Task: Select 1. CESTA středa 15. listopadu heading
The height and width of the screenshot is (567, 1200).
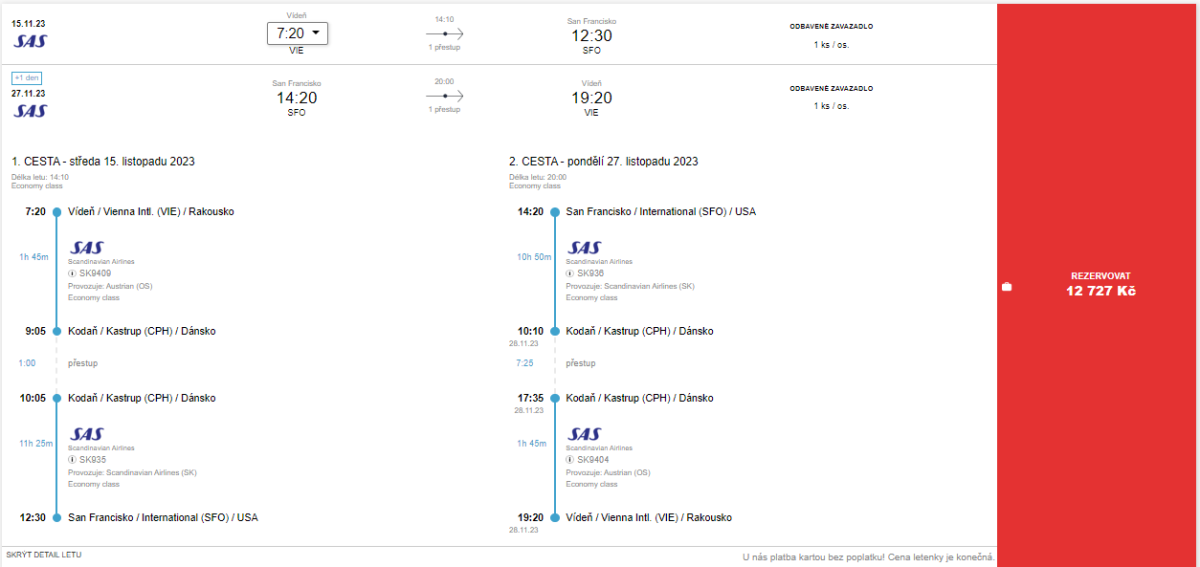Action: click(x=103, y=161)
